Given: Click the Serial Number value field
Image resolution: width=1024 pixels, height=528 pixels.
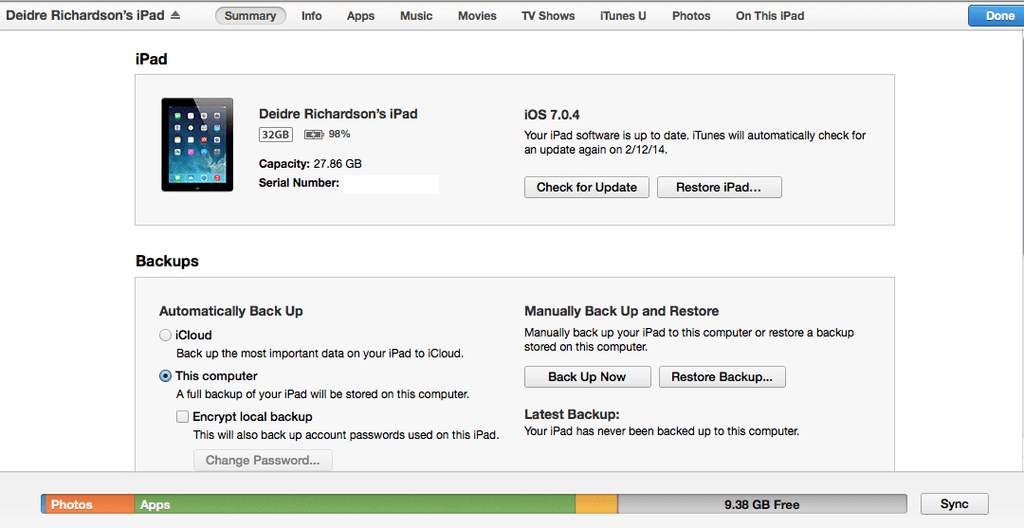Looking at the screenshot, I should click(x=391, y=184).
